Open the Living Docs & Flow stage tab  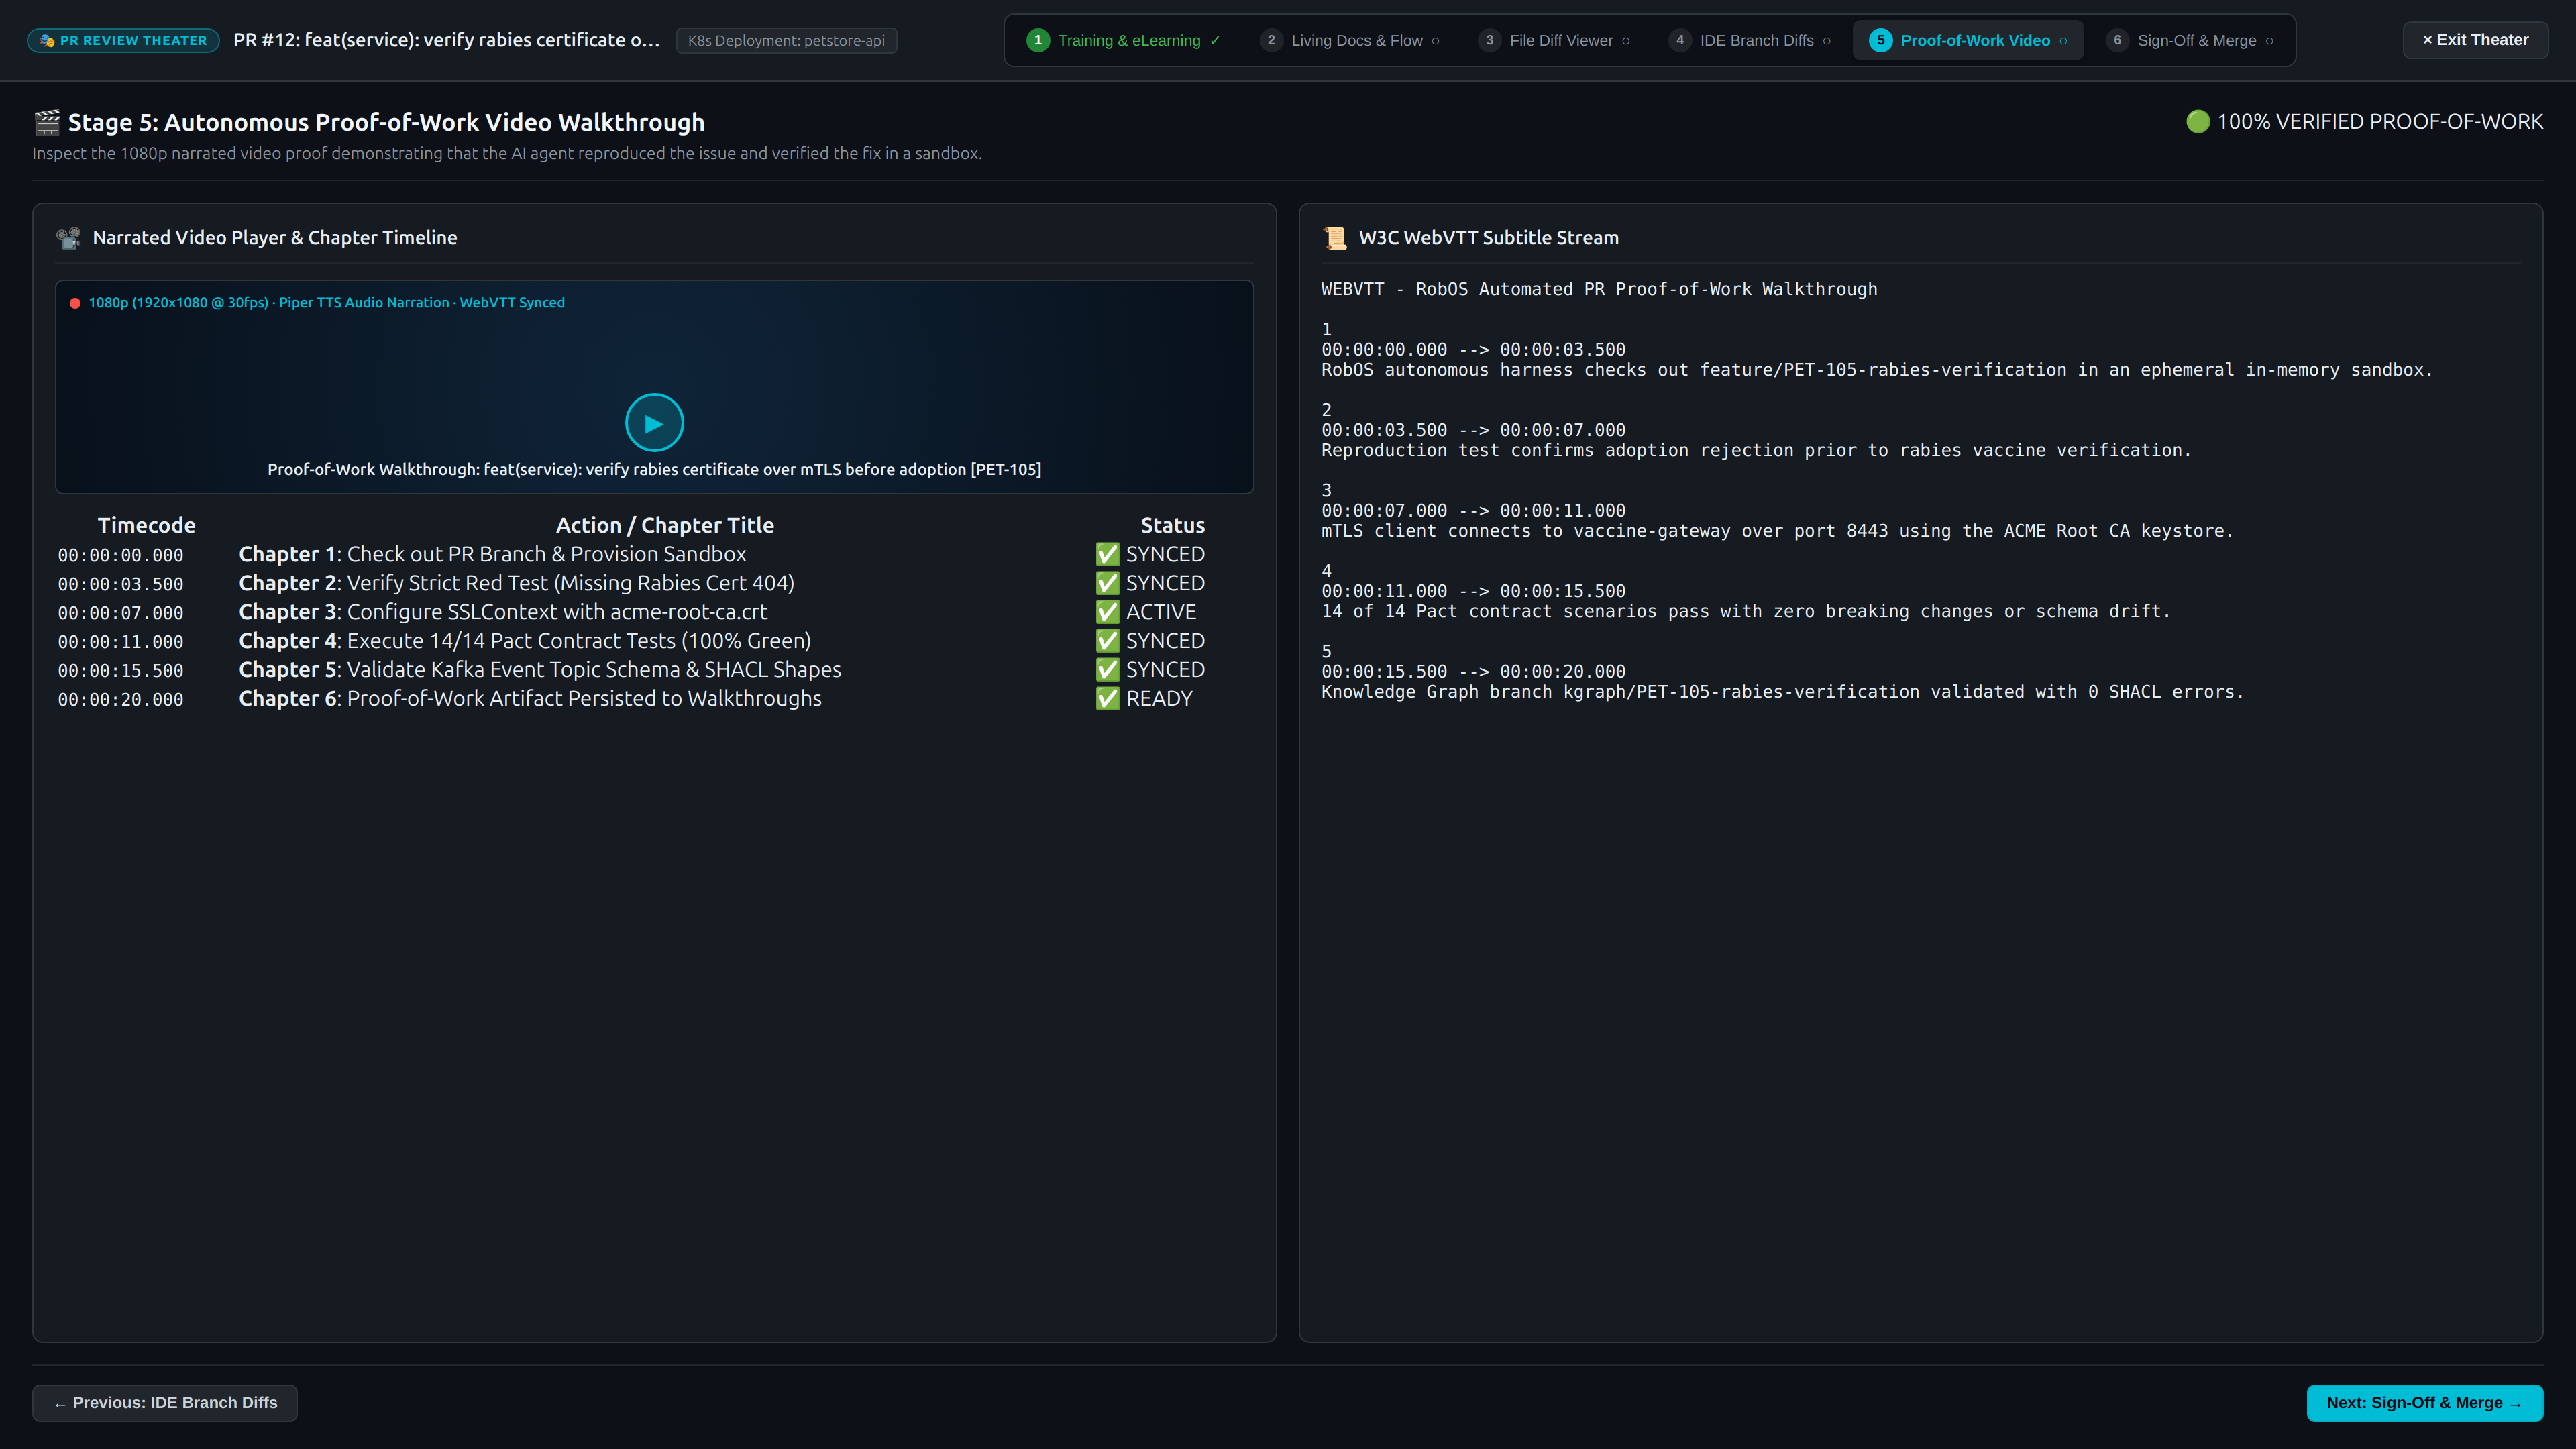click(1350, 40)
